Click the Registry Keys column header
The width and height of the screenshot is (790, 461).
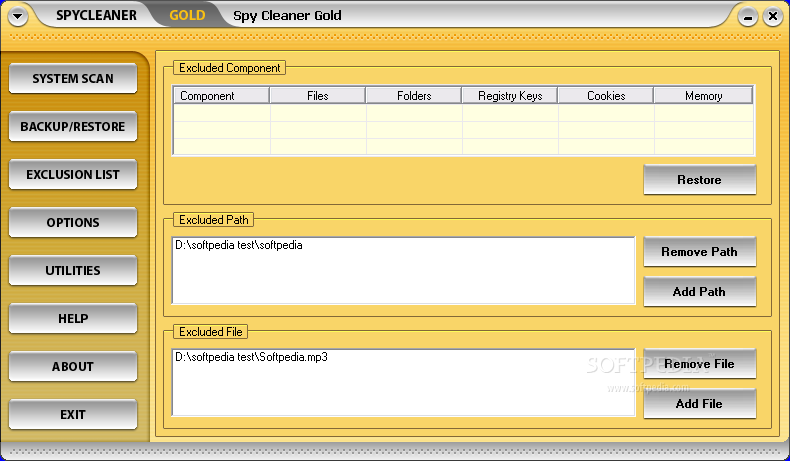coord(510,96)
